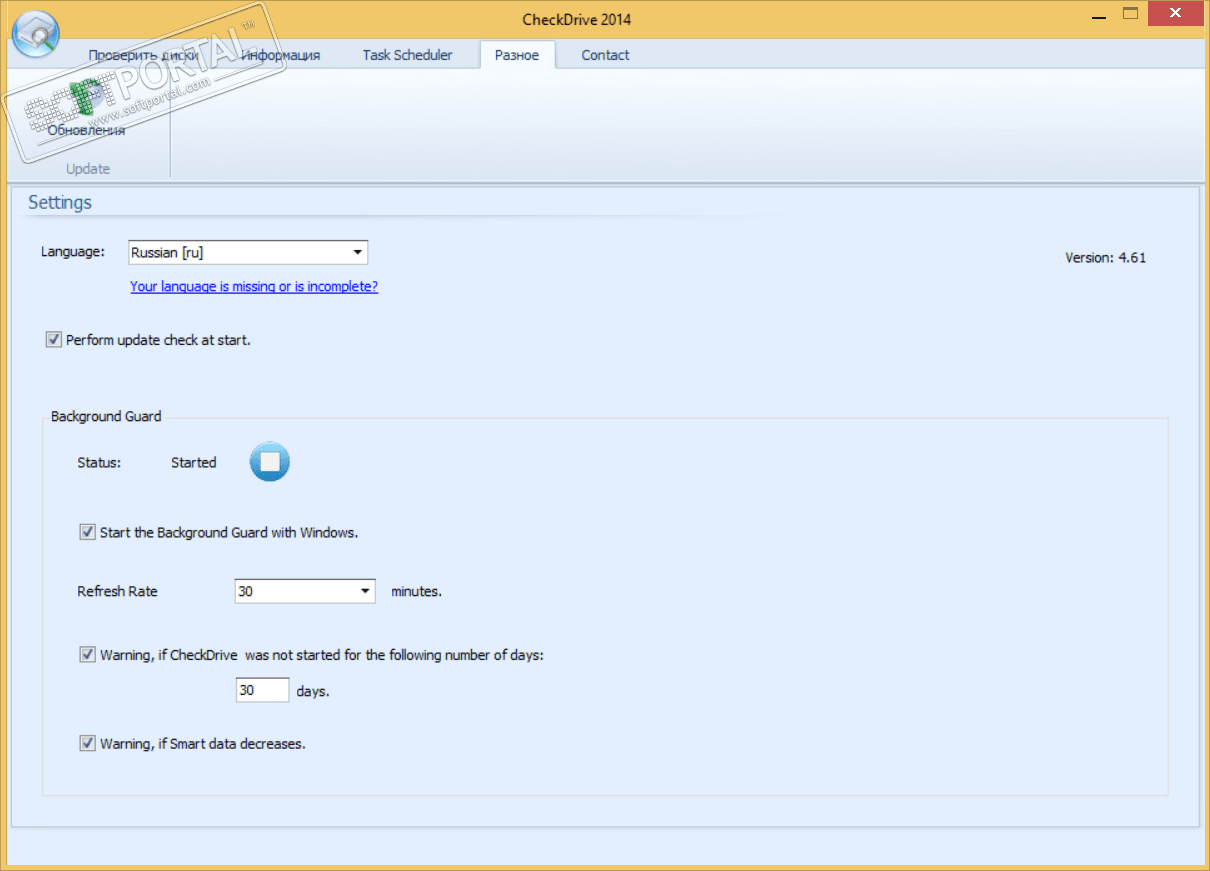The height and width of the screenshot is (871, 1210).
Task: Click the CheckDrive application orb icon
Action: tap(34, 35)
